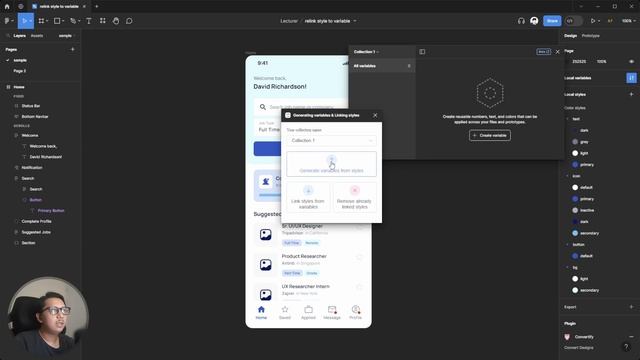The height and width of the screenshot is (360, 640).
Task: Open the Figma main menu icon
Action: [8, 21]
